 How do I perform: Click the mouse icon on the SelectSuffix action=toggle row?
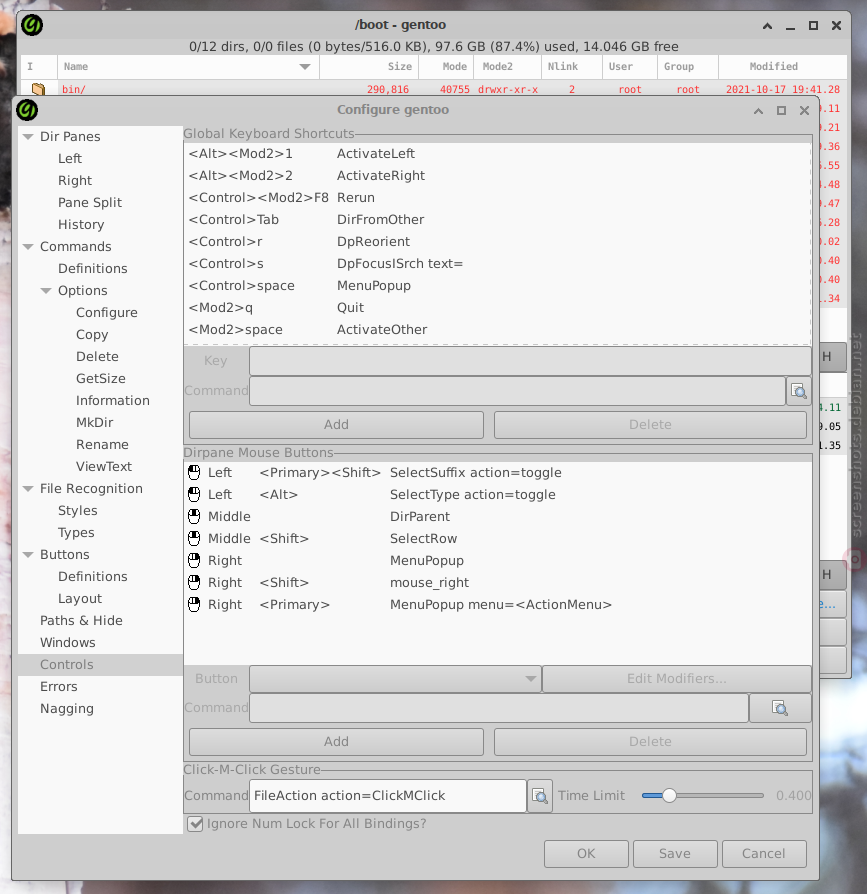pos(194,473)
